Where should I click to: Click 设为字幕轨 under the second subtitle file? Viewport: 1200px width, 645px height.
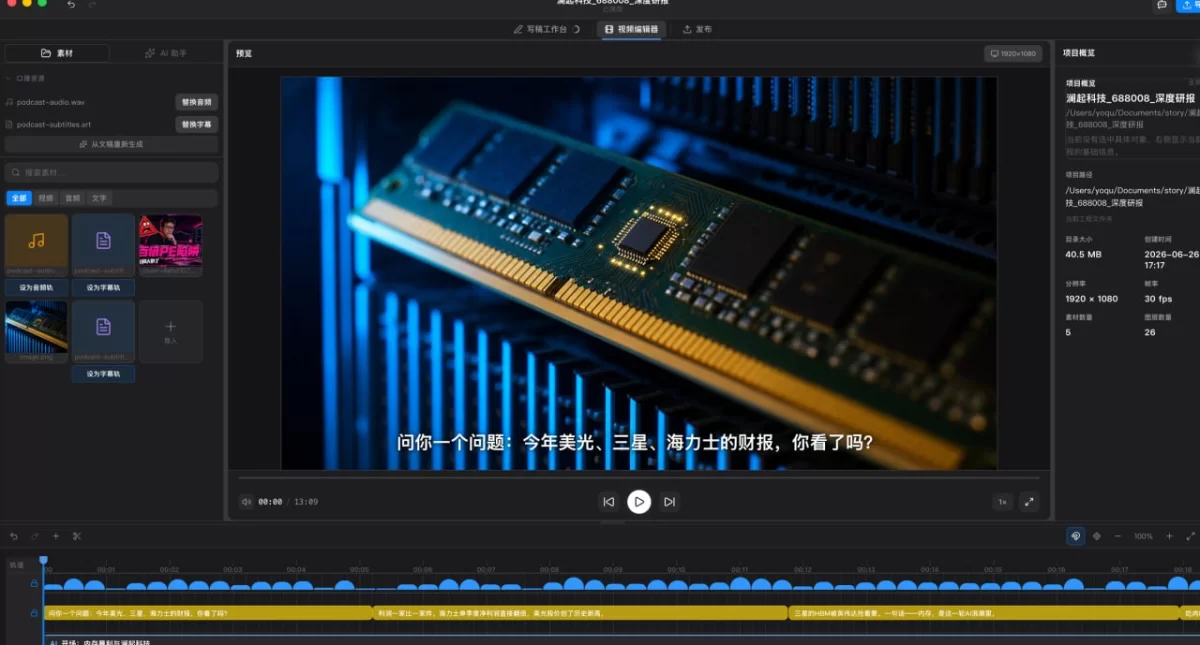(103, 373)
